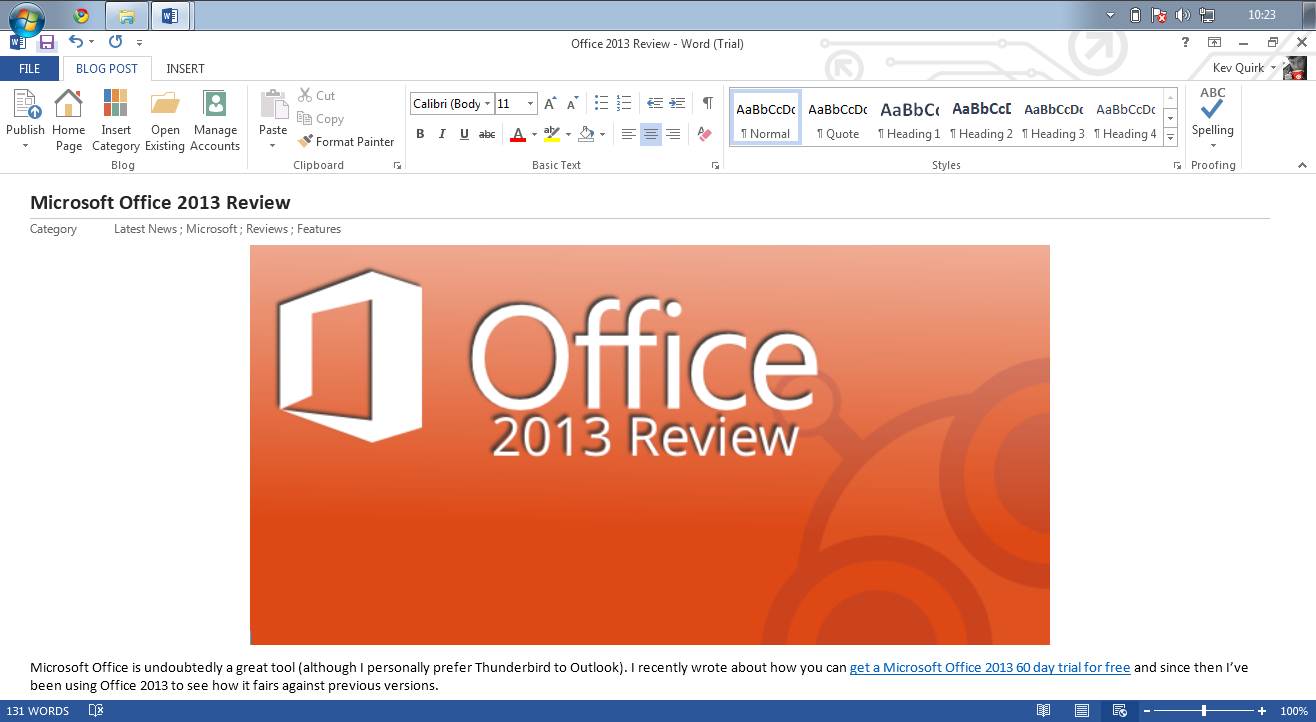Open the font size dropdown
This screenshot has width=1316, height=722.
click(x=530, y=104)
